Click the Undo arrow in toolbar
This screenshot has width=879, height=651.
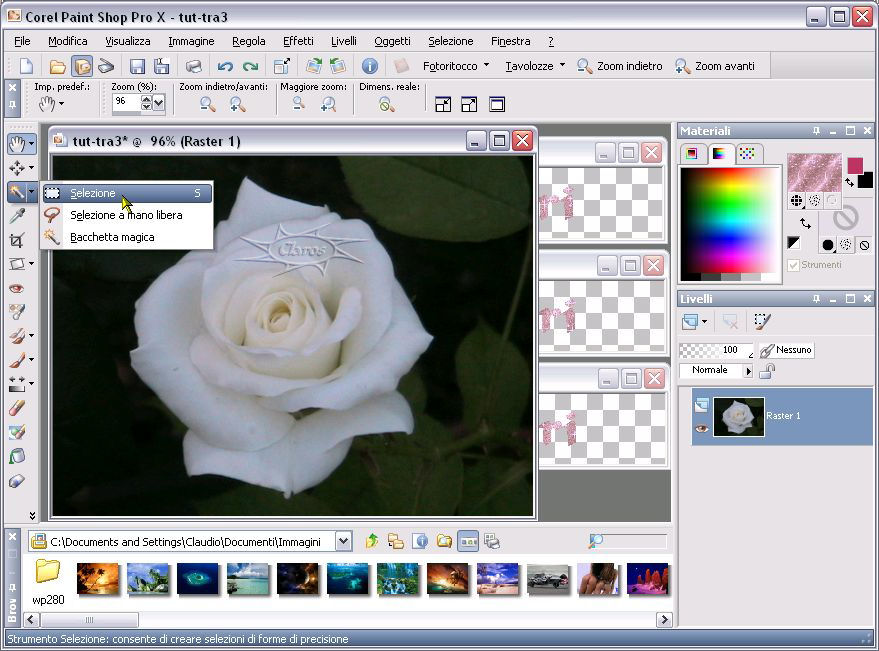[225, 66]
